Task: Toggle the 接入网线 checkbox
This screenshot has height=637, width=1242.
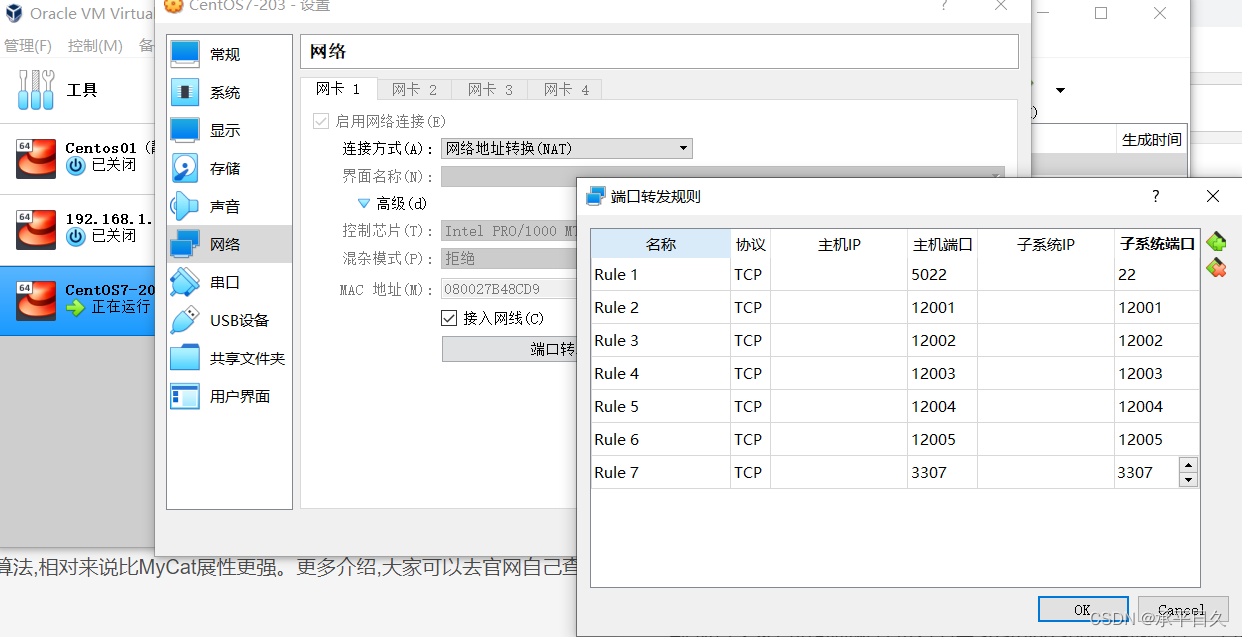Action: point(449,318)
